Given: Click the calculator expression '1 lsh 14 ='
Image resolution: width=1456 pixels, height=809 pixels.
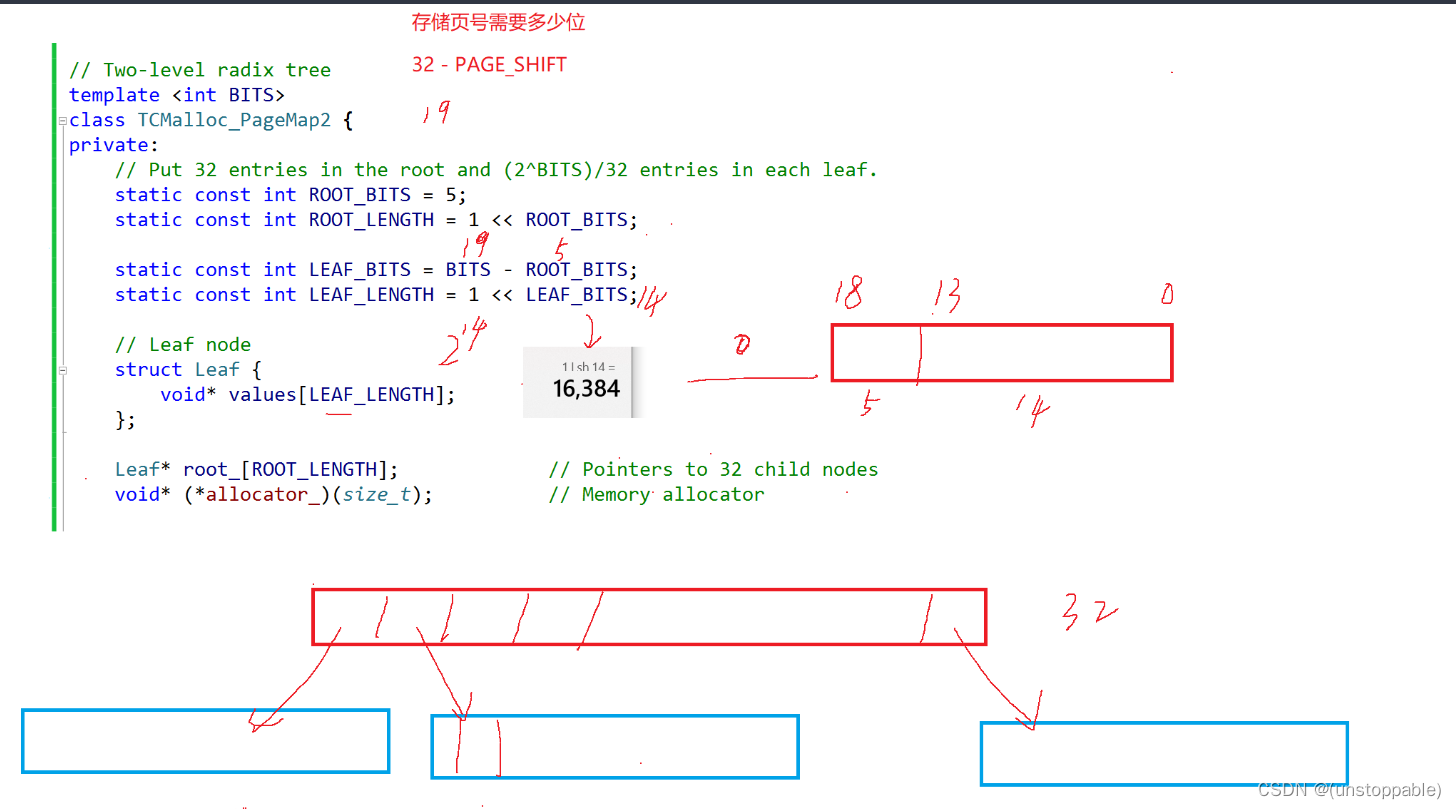Looking at the screenshot, I should pos(588,367).
